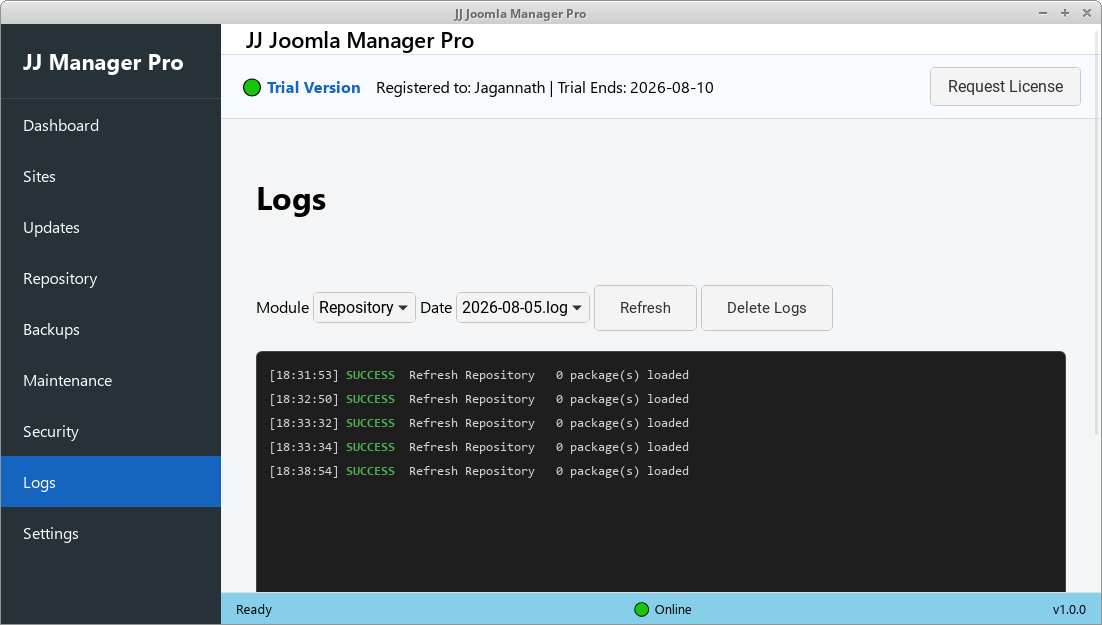Click the Request License button

click(1005, 86)
